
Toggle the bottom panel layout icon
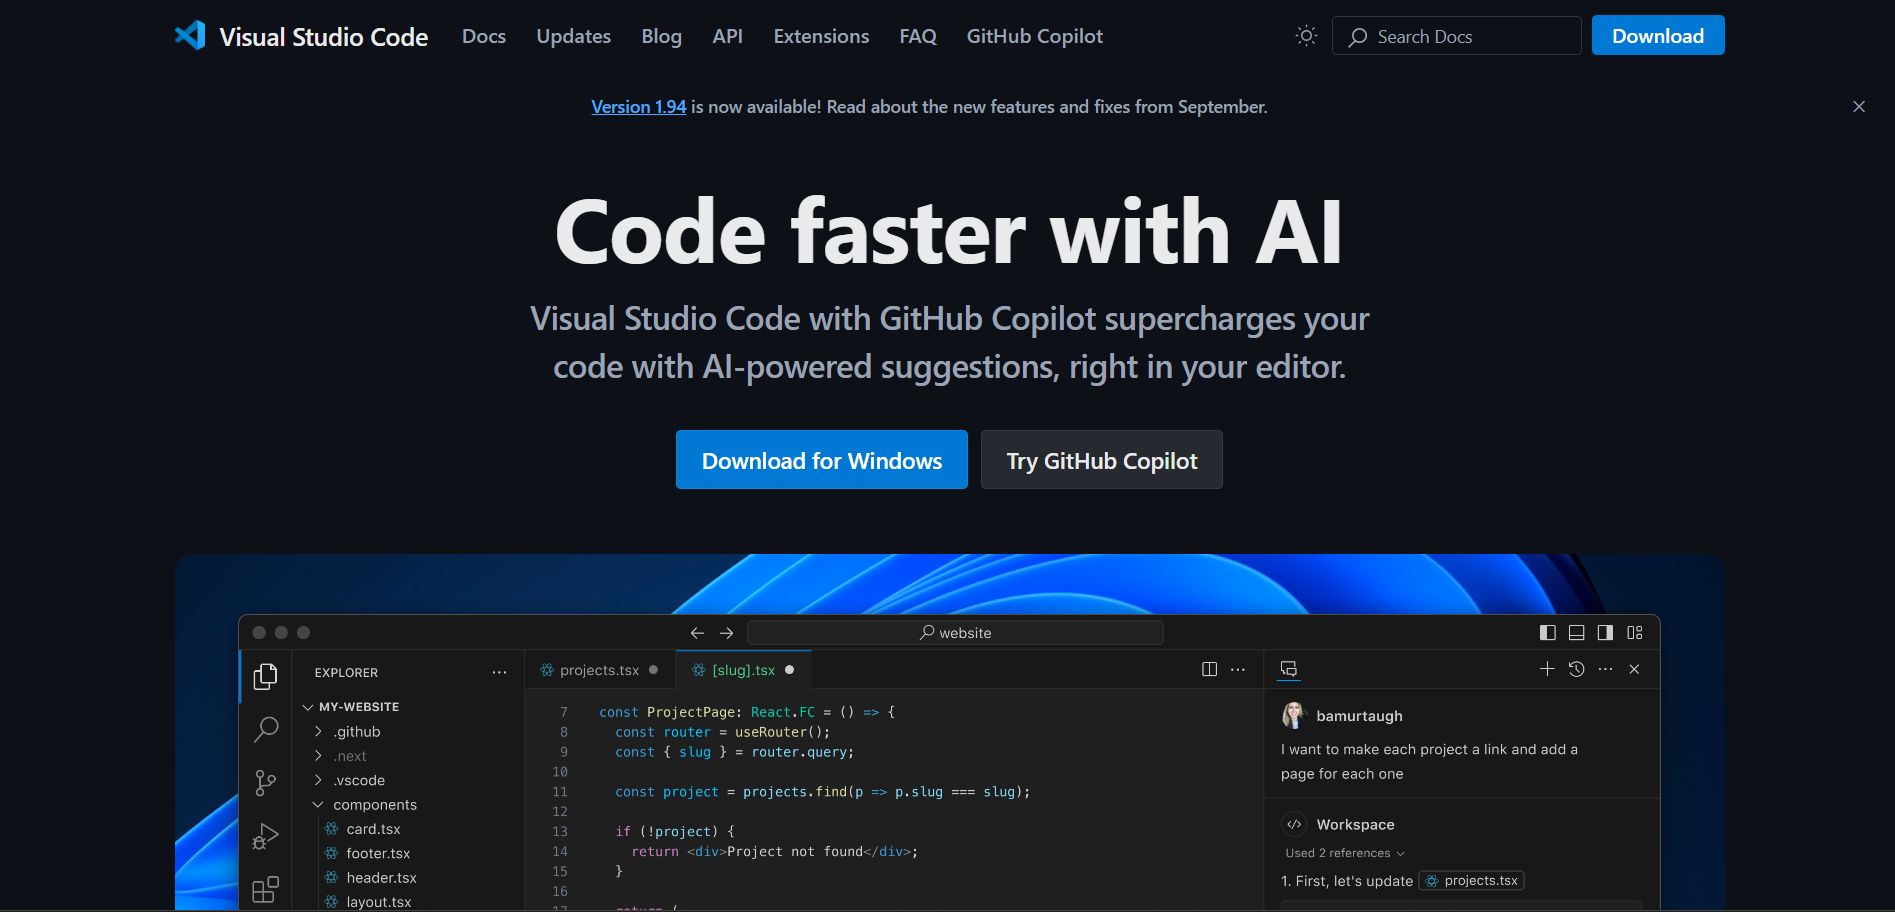[1576, 633]
